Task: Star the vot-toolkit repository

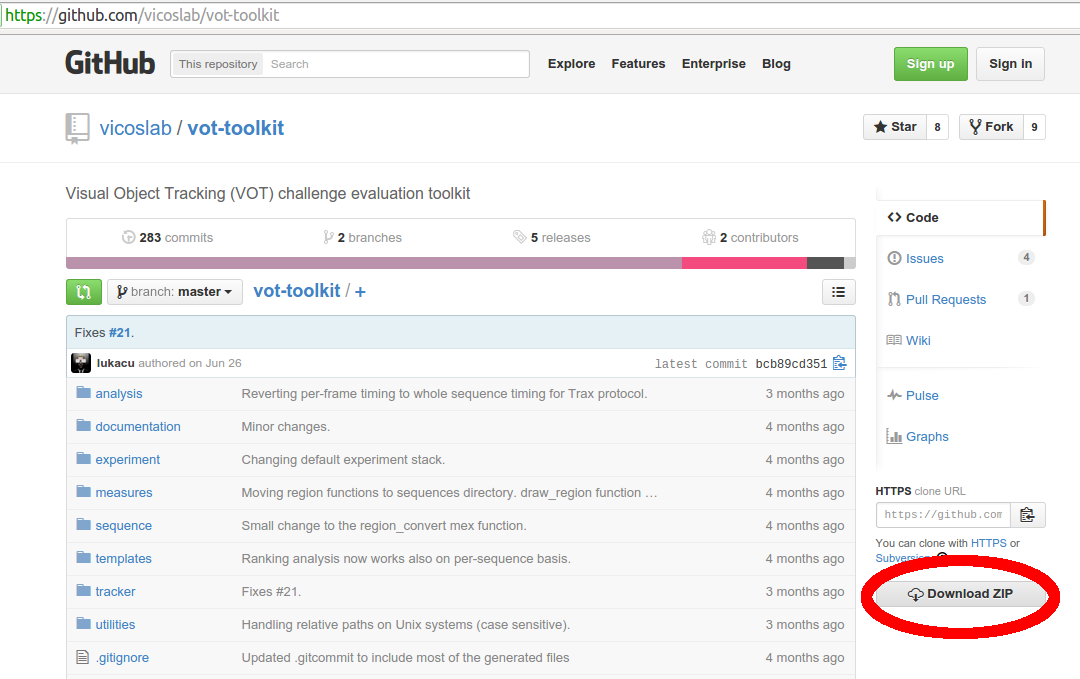Action: coord(895,127)
